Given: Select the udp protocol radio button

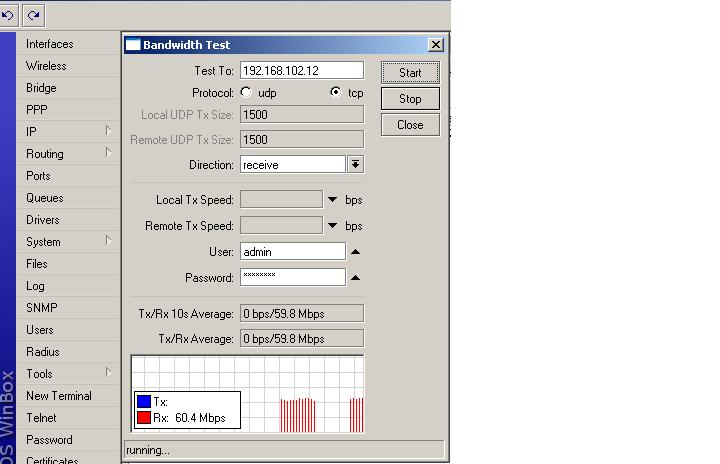Looking at the screenshot, I should (x=246, y=92).
